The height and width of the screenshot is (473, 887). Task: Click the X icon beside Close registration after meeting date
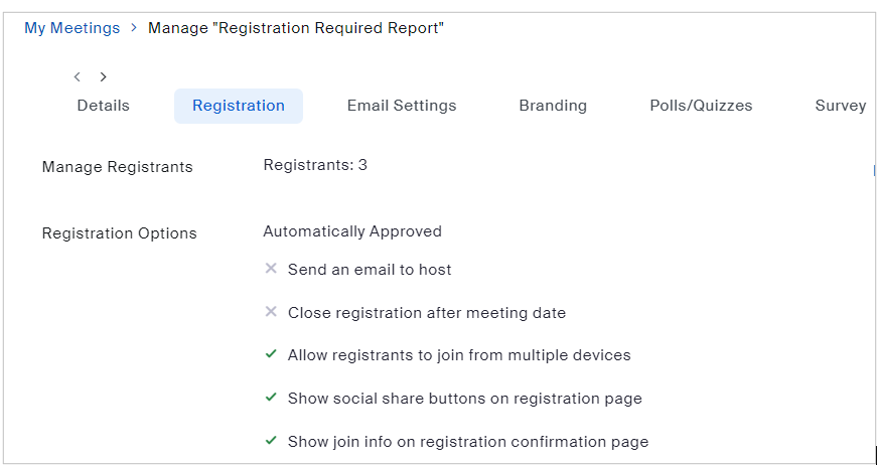(270, 312)
